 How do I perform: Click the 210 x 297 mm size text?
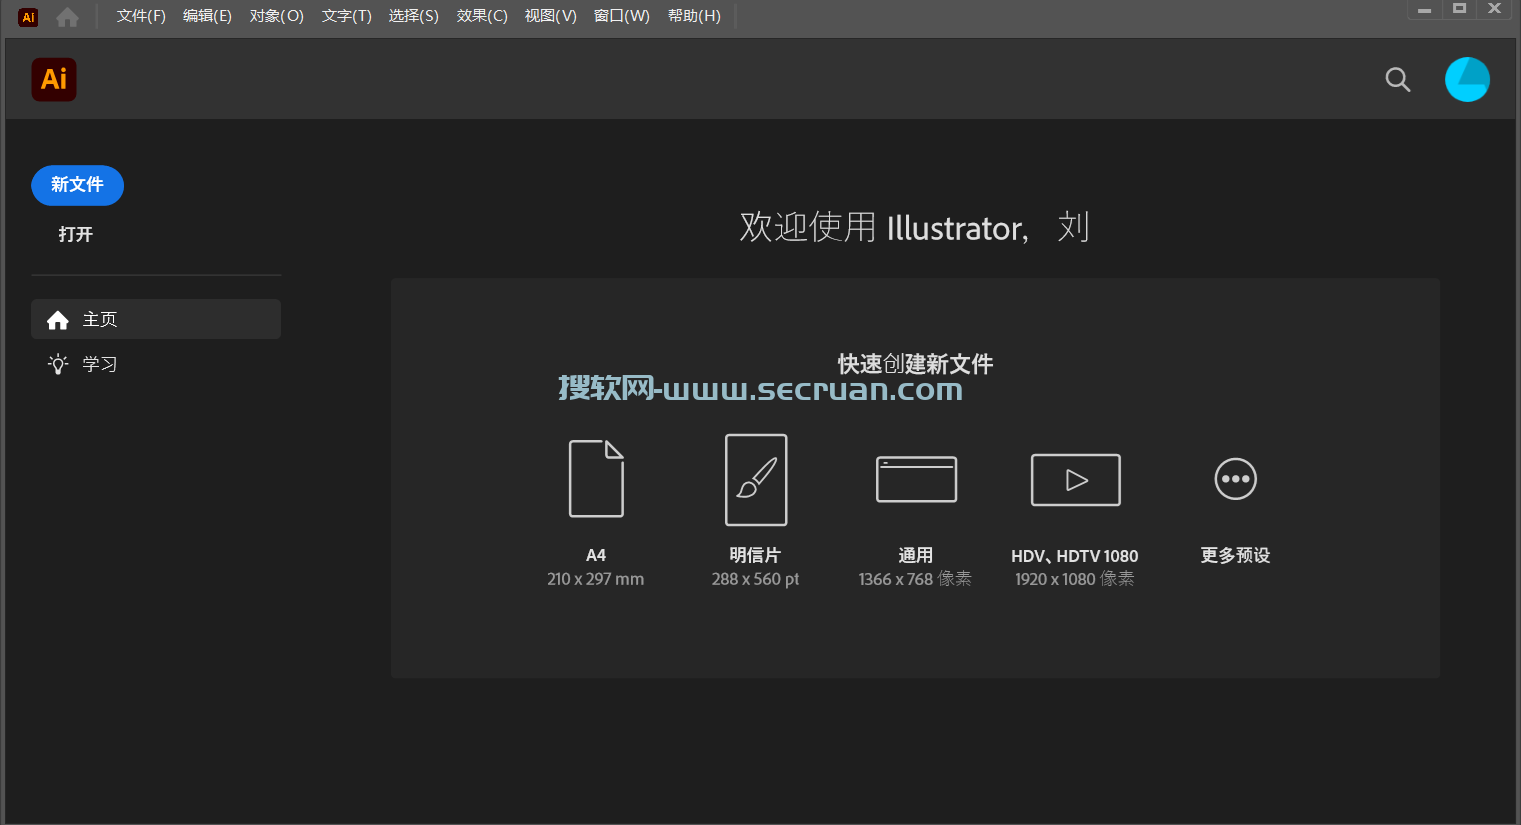[596, 579]
